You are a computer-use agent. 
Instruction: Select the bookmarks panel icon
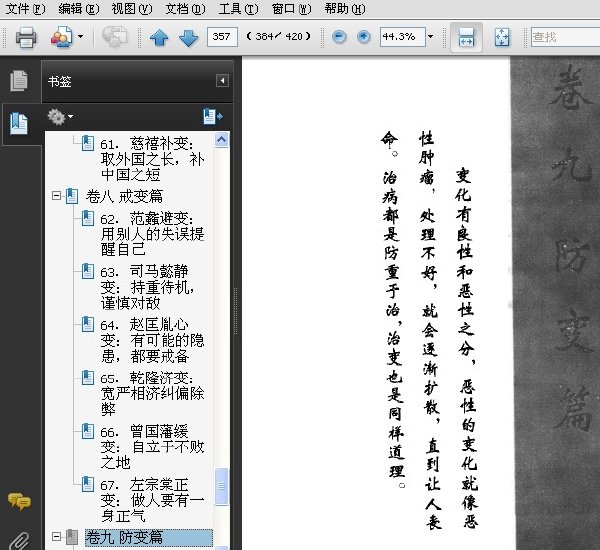click(x=19, y=123)
